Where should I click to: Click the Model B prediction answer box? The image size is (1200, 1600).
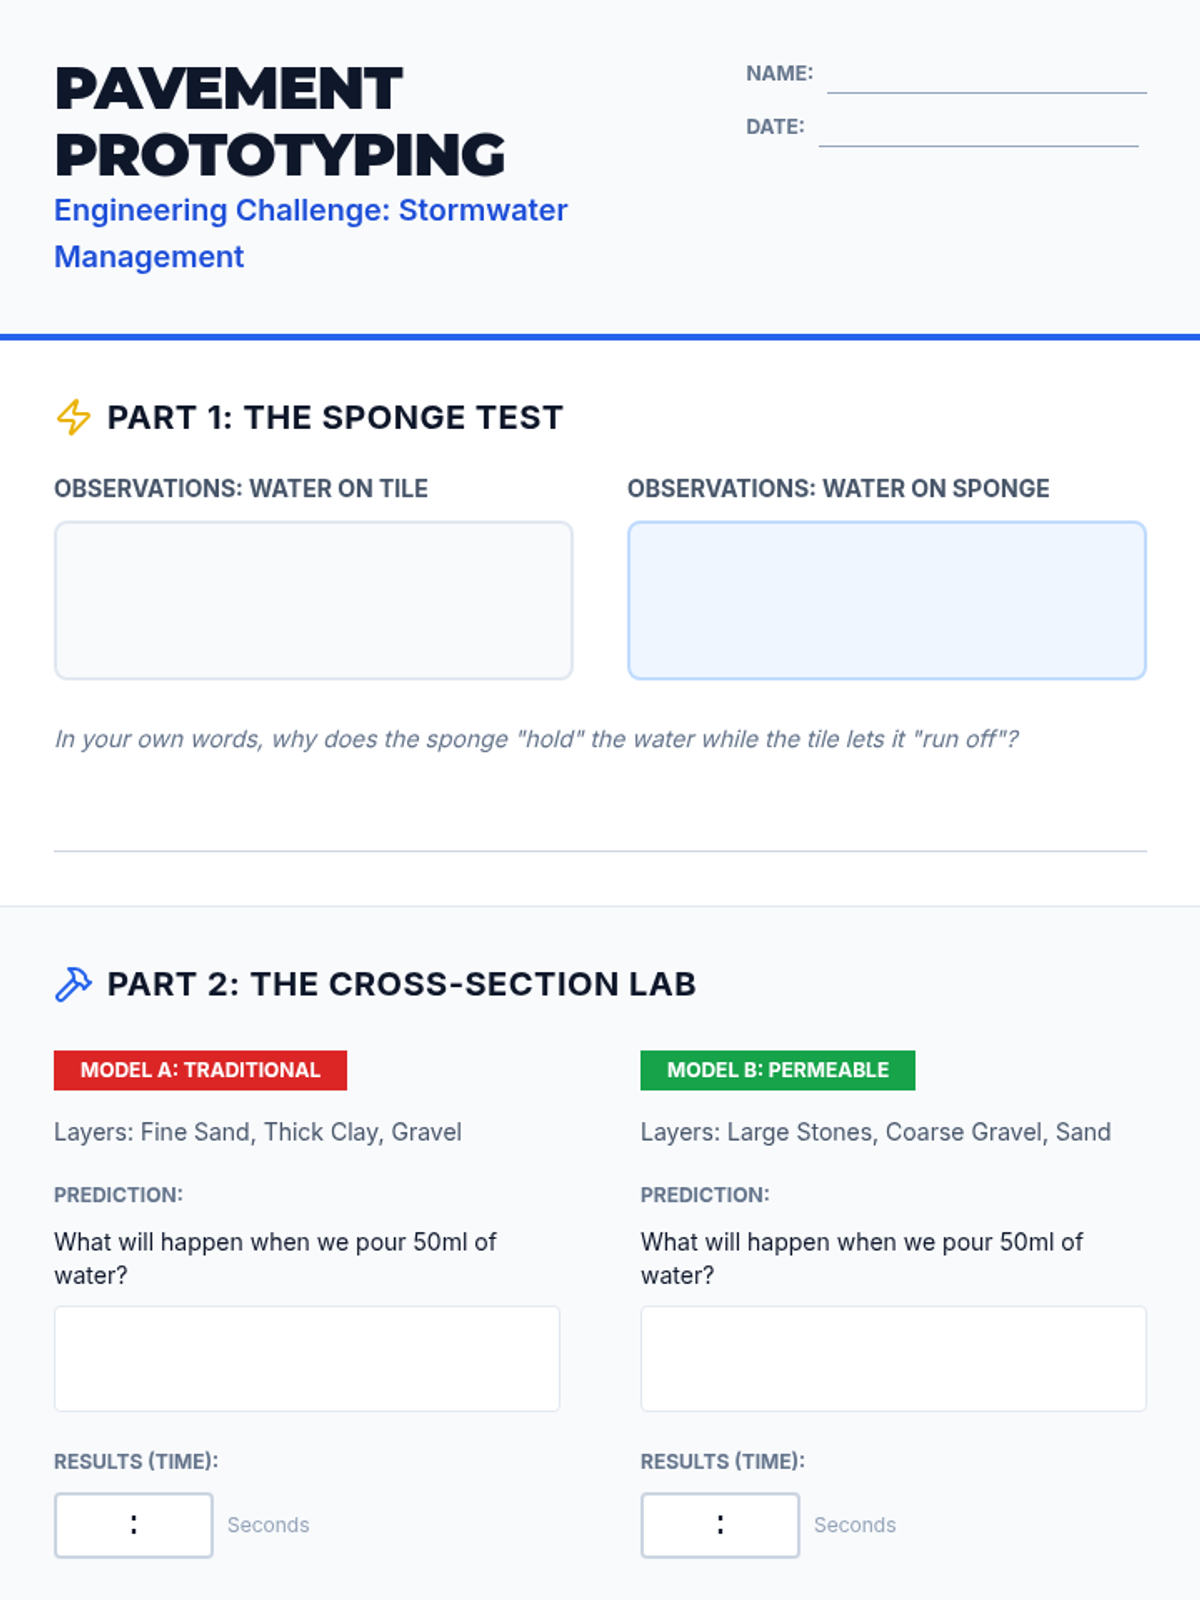pos(893,1358)
